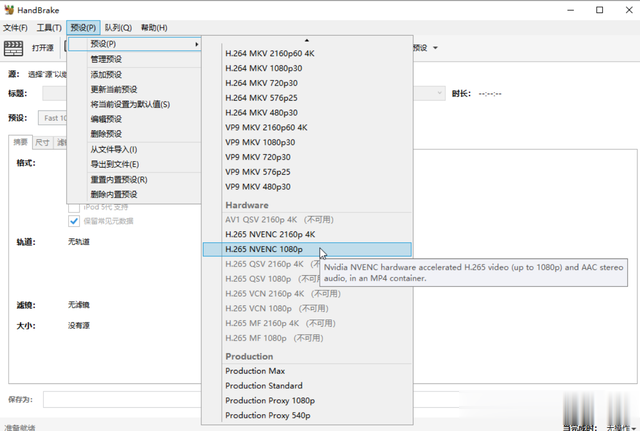The image size is (640, 431).
Task: Switch to the 尺寸 tab
Action: pos(42,142)
